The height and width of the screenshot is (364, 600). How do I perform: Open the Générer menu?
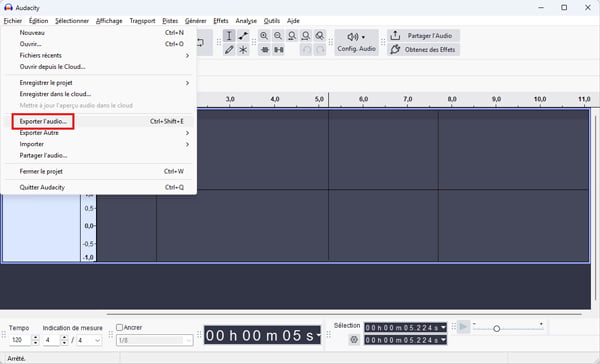tap(196, 21)
